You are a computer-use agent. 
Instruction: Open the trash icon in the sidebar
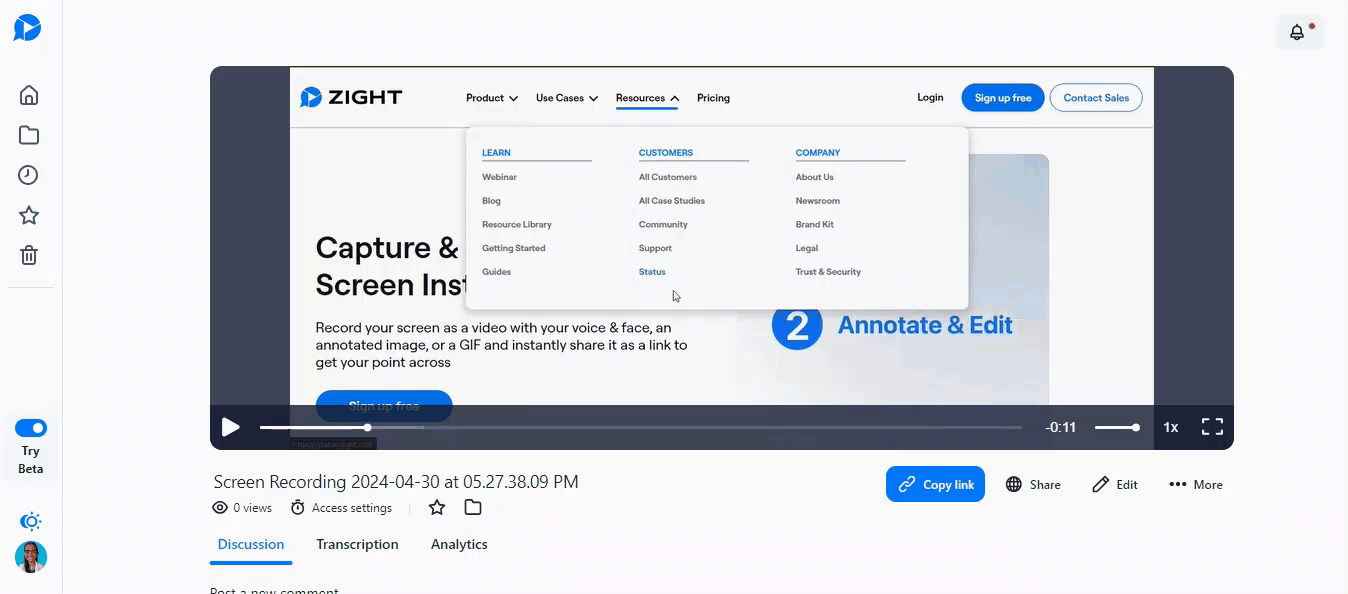coord(29,255)
